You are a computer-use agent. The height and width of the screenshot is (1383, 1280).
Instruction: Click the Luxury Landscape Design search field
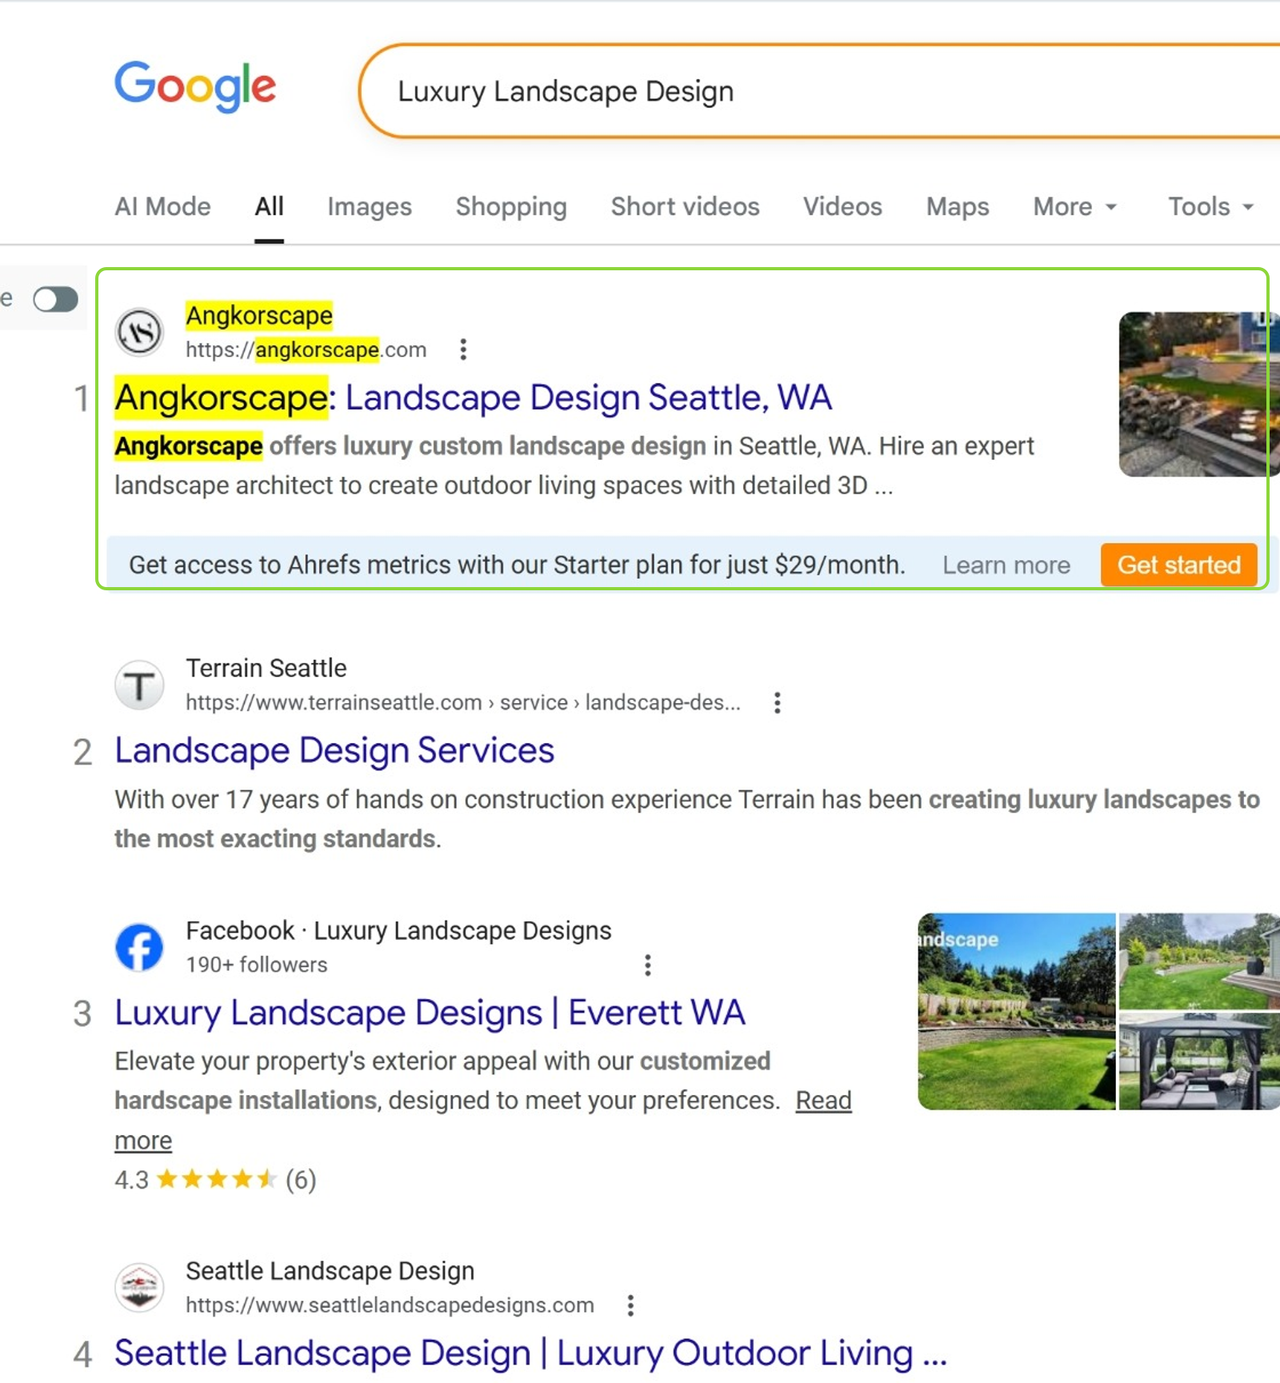(x=820, y=91)
